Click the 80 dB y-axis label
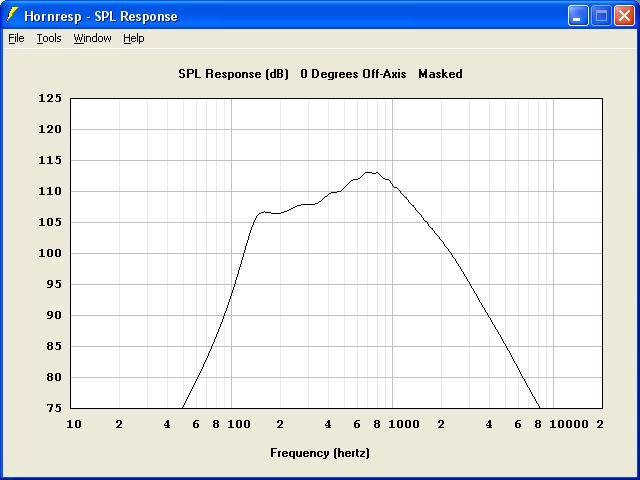This screenshot has width=640, height=480. (53, 377)
